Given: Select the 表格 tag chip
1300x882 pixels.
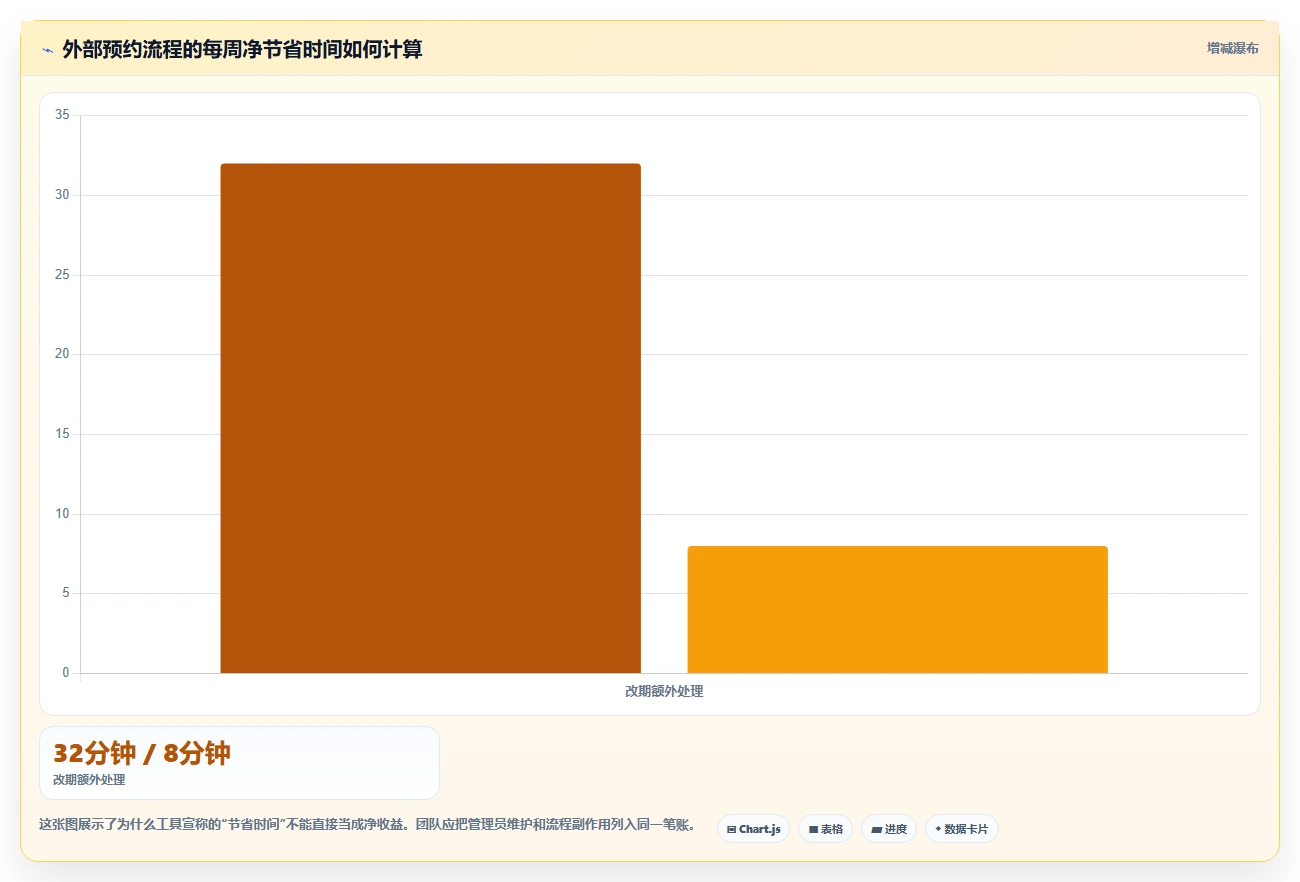Looking at the screenshot, I should click(x=825, y=829).
